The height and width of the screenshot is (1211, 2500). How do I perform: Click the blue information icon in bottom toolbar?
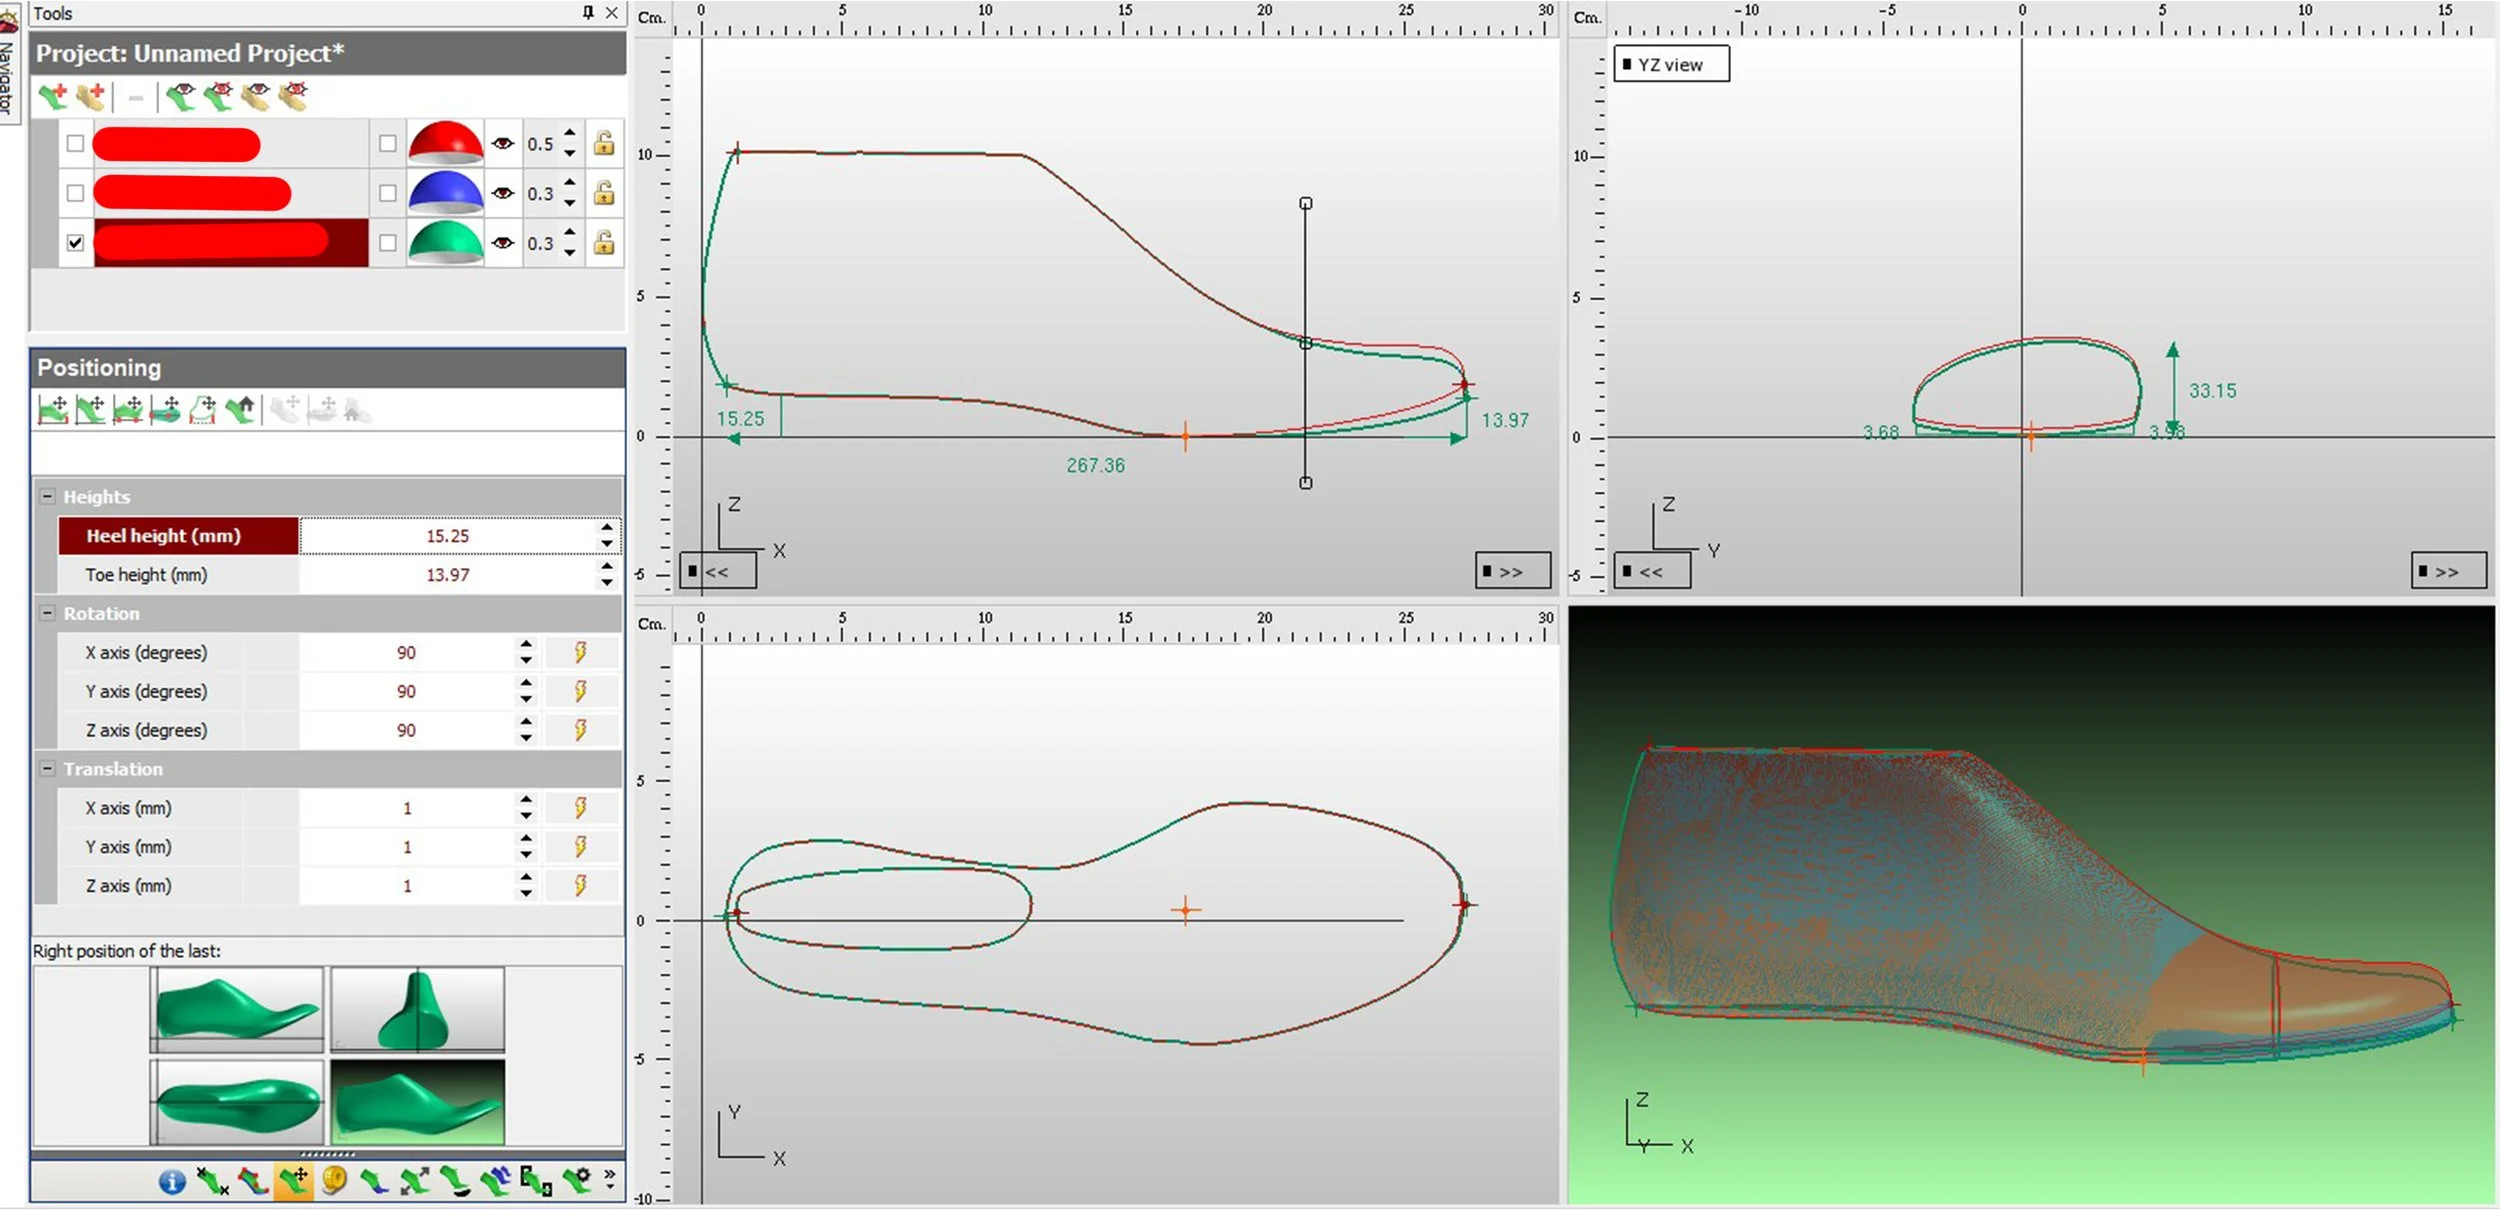(x=172, y=1182)
